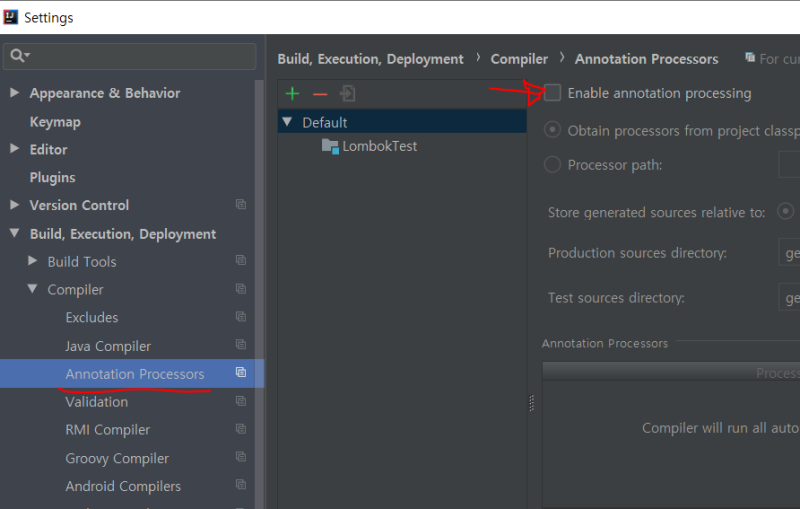The image size is (800, 509).
Task: Click the search magnifier icon in settings
Action: 19,56
